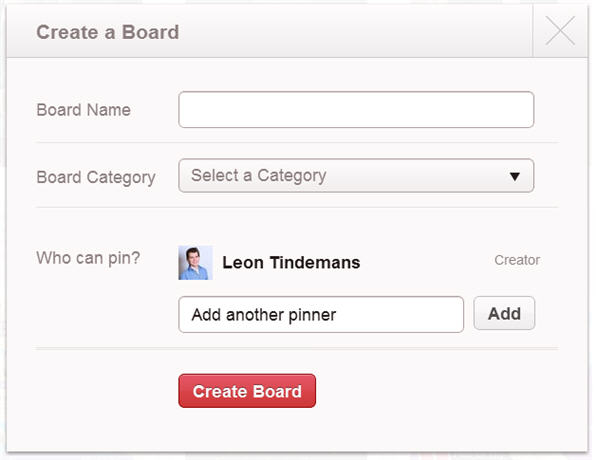Click the Create a Board title
The image size is (596, 460).
(x=108, y=32)
